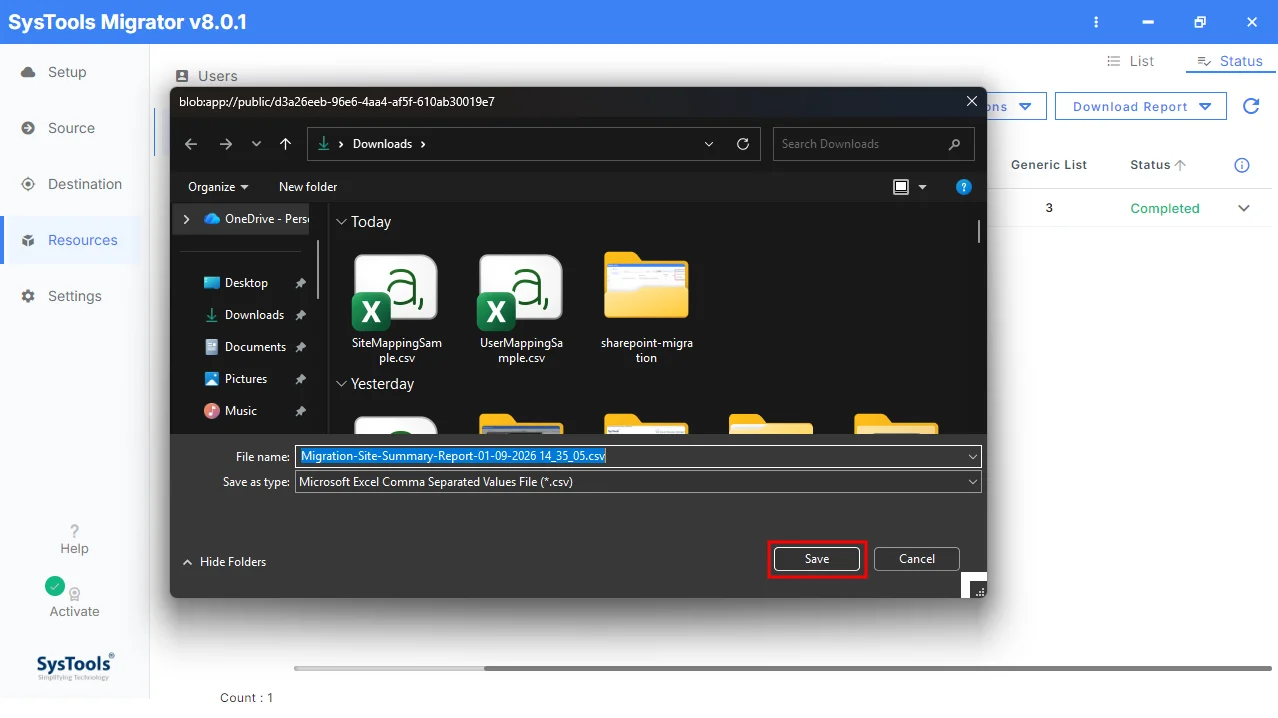Viewport: 1278px width, 718px height.
Task: Edit the File name field
Action: 638,456
